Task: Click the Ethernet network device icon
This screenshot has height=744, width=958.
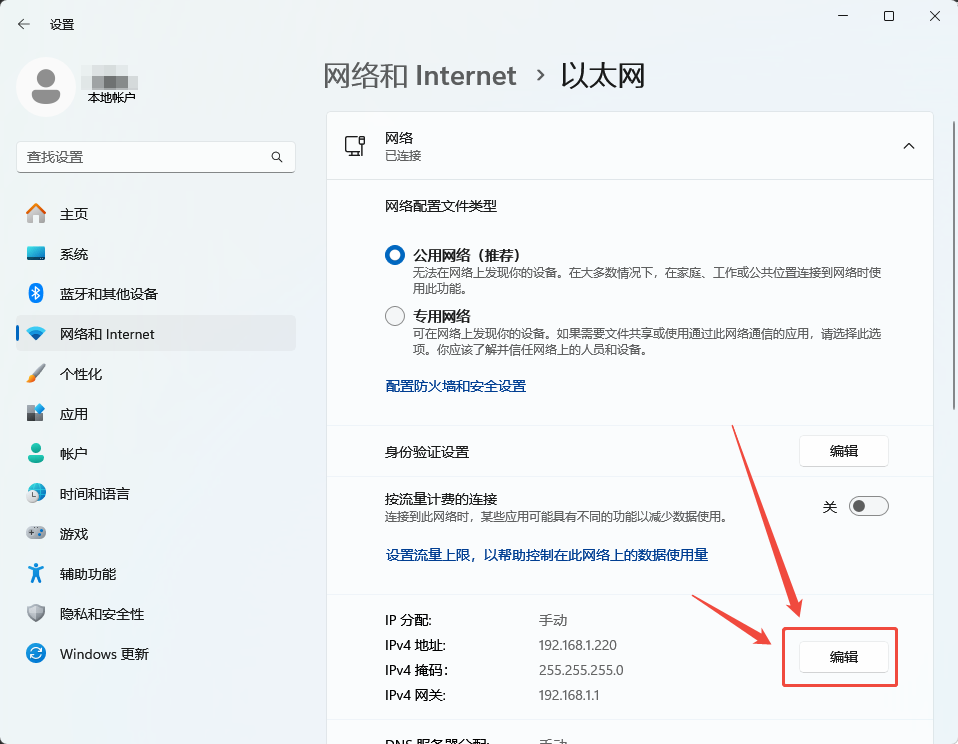Action: click(355, 146)
